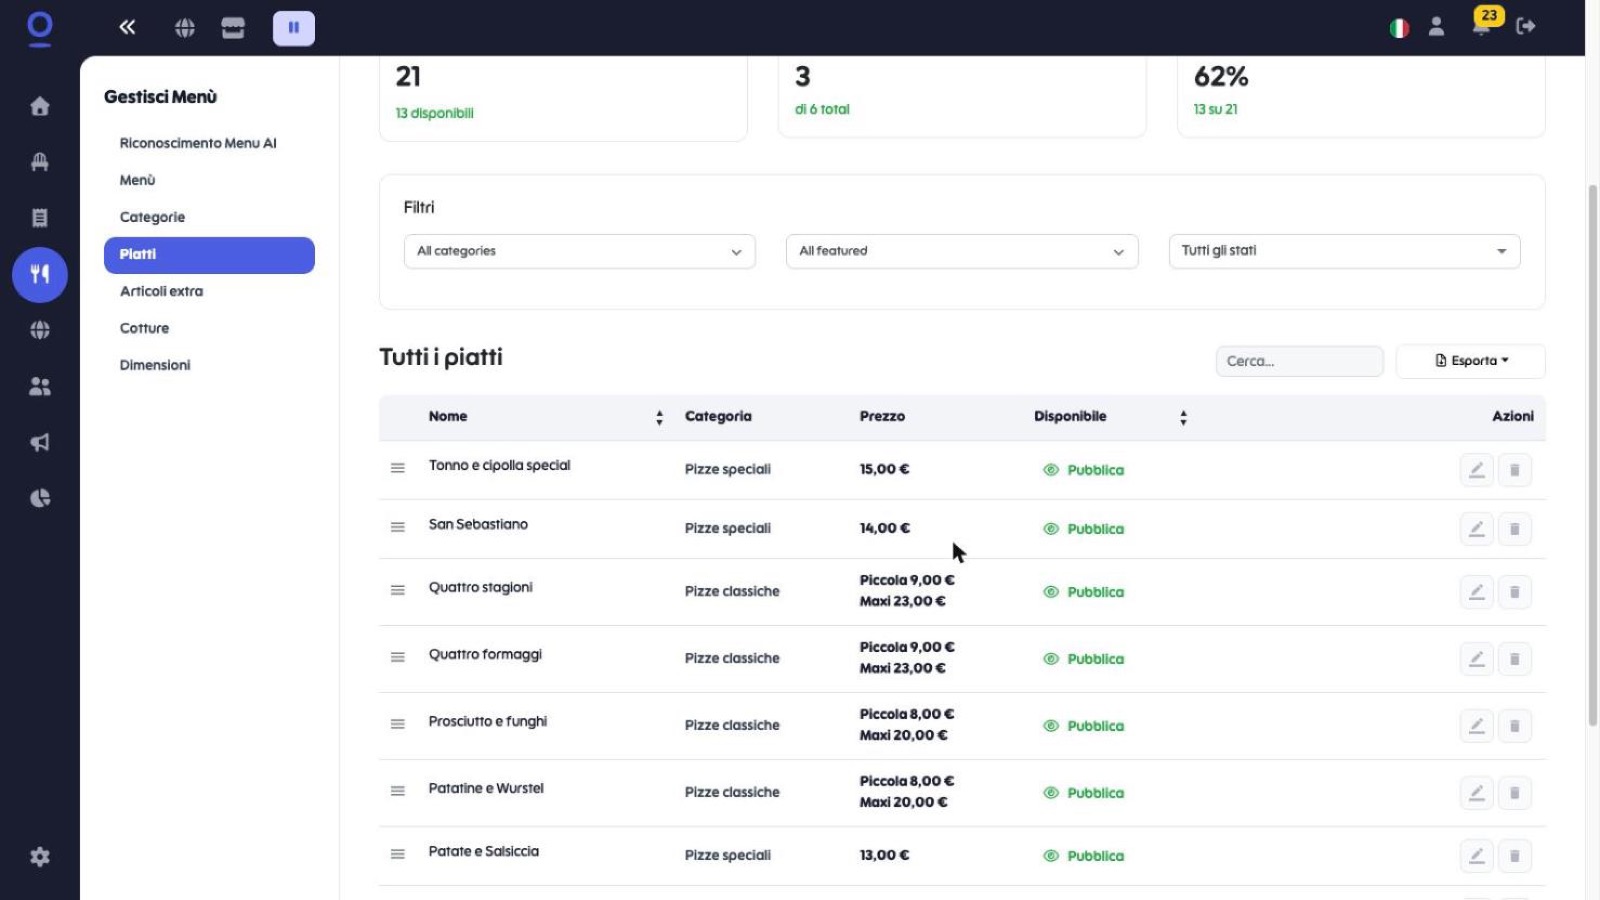Viewport: 1600px width, 900px height.
Task: Delete San Sebastiano dish
Action: coord(1515,529)
